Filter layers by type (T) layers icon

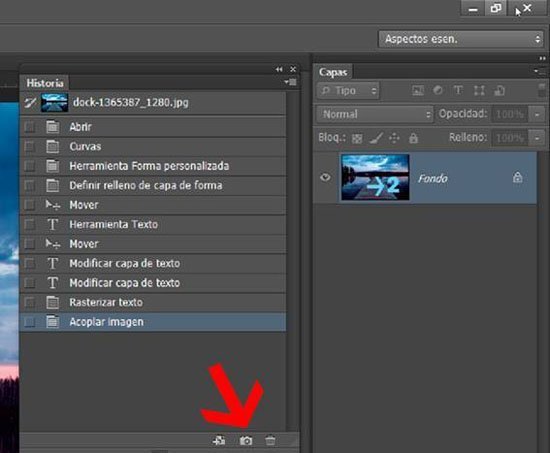(458, 91)
